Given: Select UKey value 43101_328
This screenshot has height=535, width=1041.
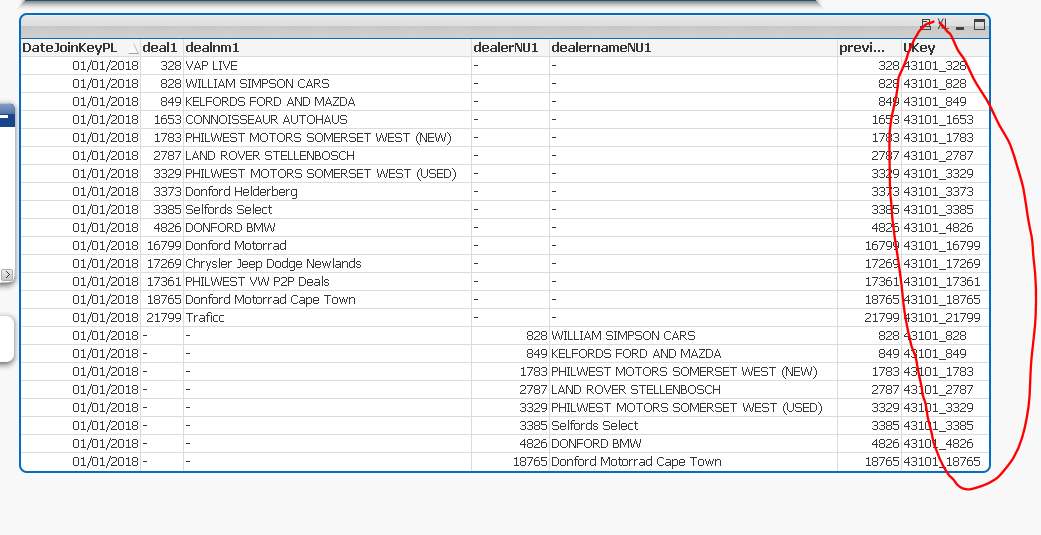Looking at the screenshot, I should 935,66.
